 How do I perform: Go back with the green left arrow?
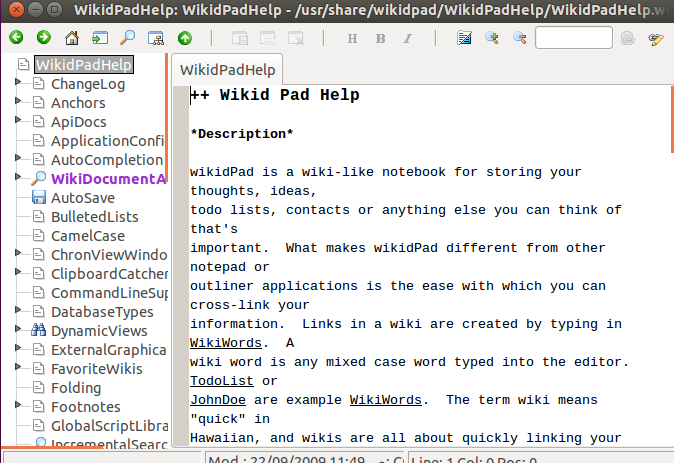tap(16, 37)
